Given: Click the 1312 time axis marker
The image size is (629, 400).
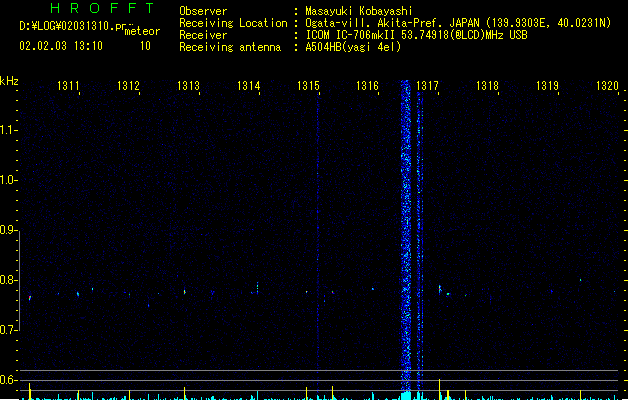Looking at the screenshot, I should 128,86.
